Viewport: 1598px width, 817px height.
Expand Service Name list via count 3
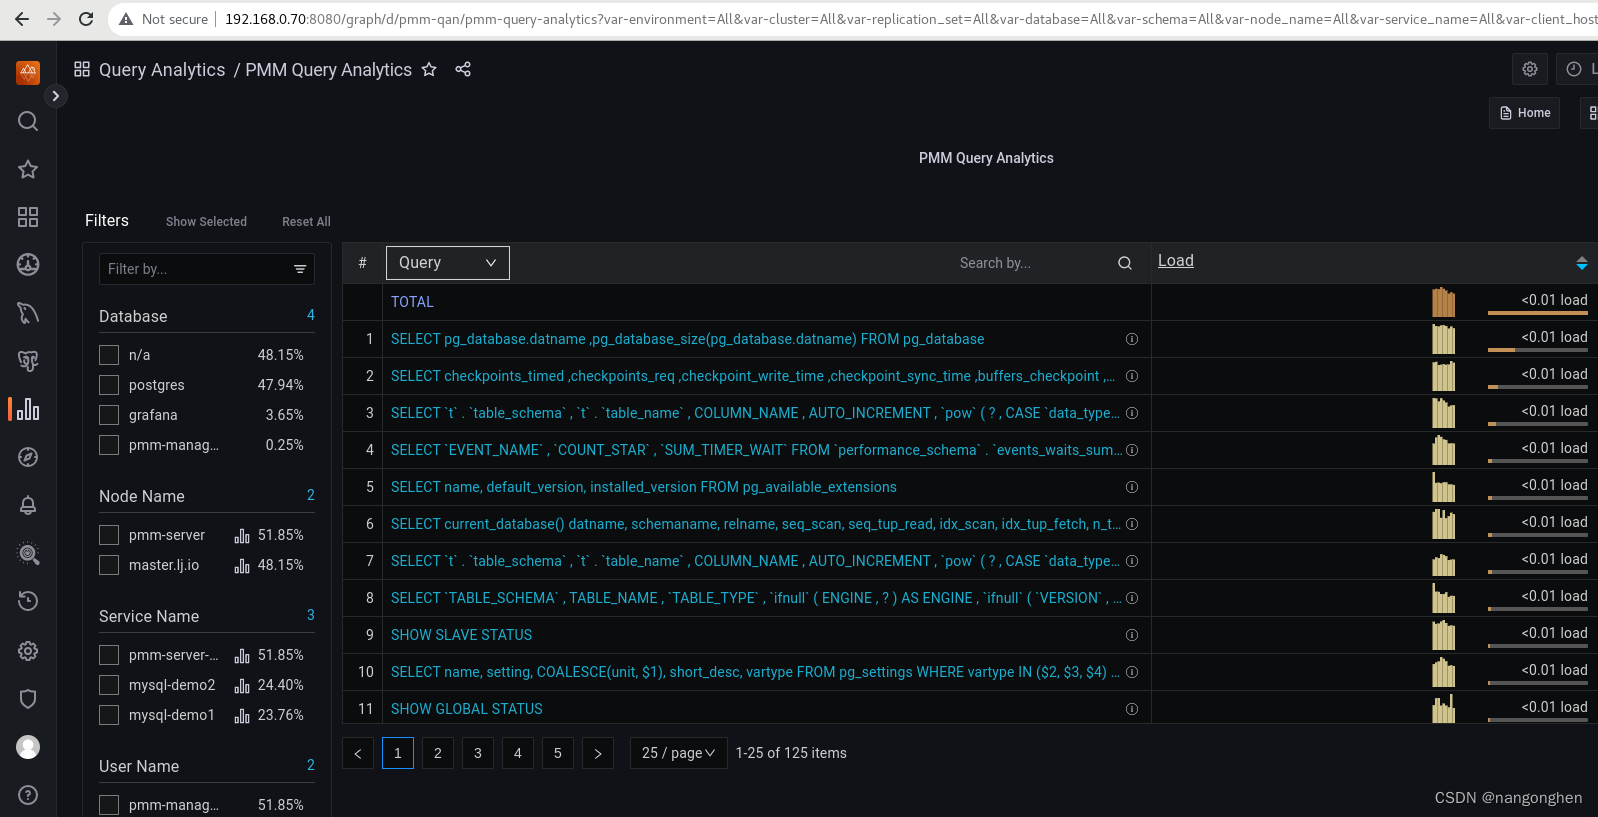click(311, 615)
